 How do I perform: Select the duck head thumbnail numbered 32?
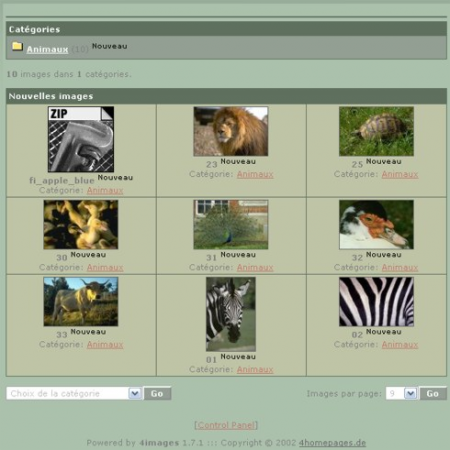pos(376,225)
